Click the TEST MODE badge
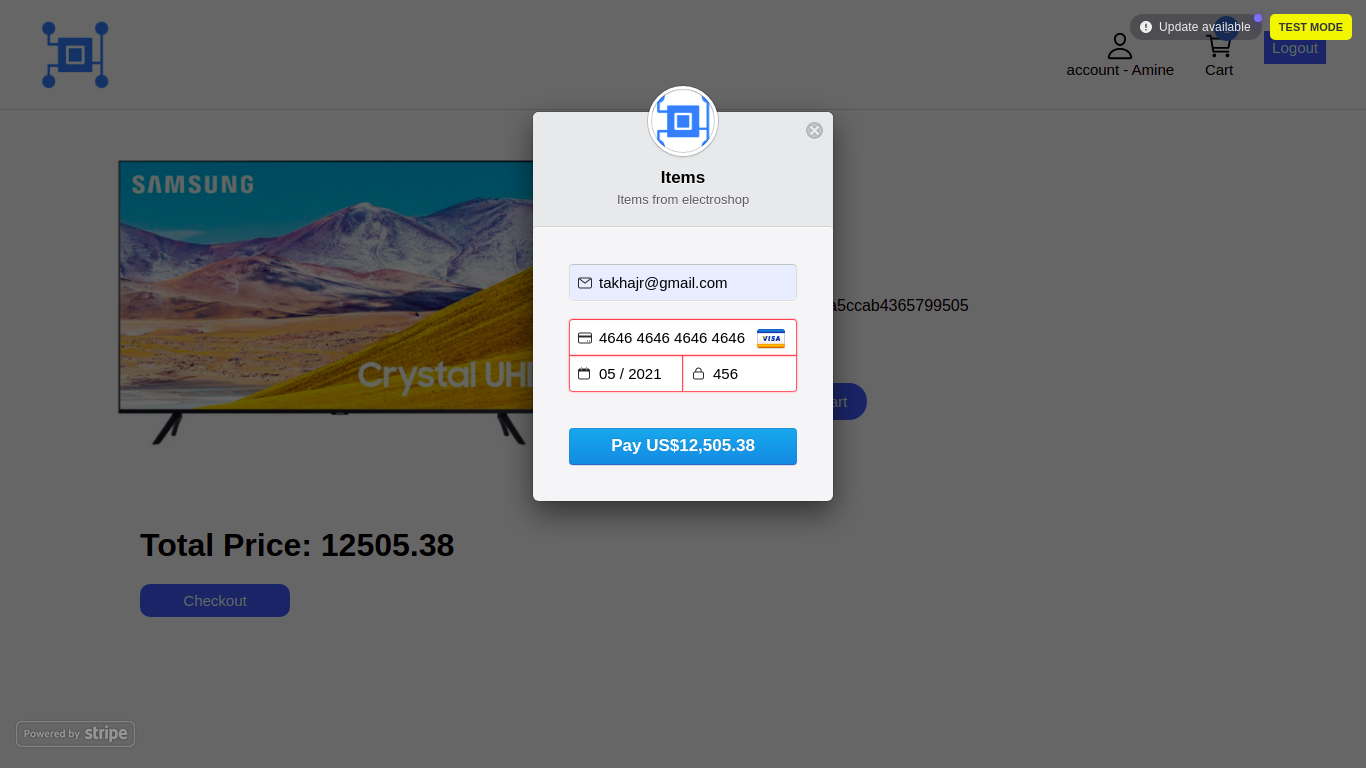Image resolution: width=1366 pixels, height=768 pixels. click(1311, 27)
